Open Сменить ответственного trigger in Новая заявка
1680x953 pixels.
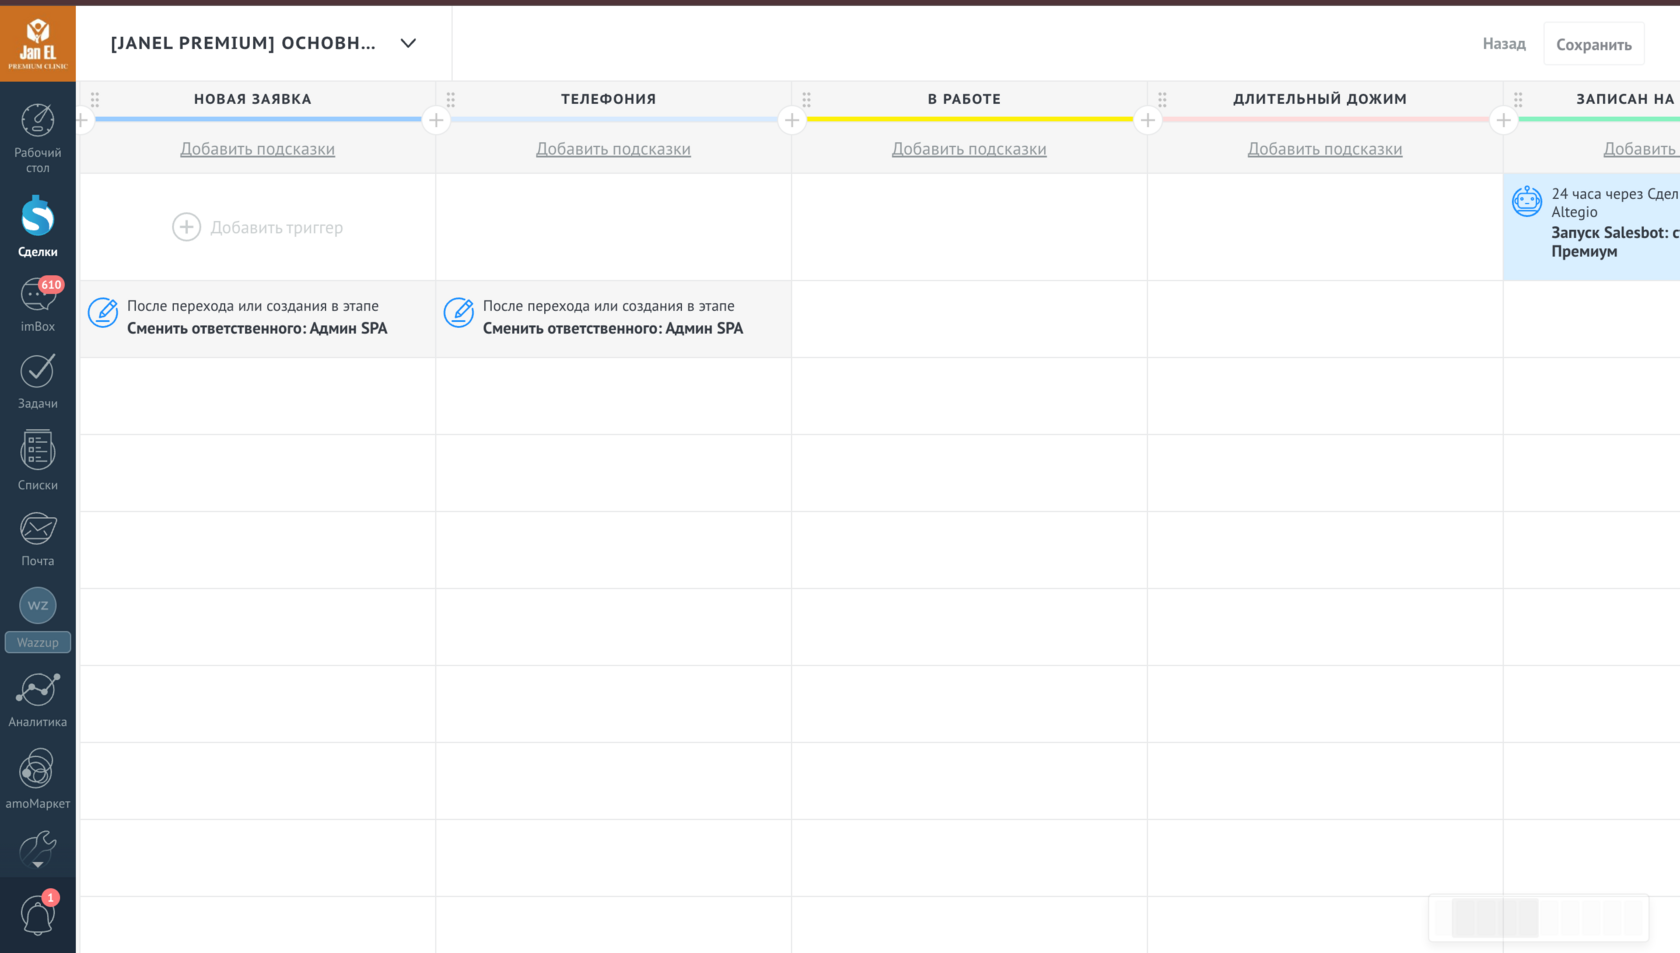(258, 319)
